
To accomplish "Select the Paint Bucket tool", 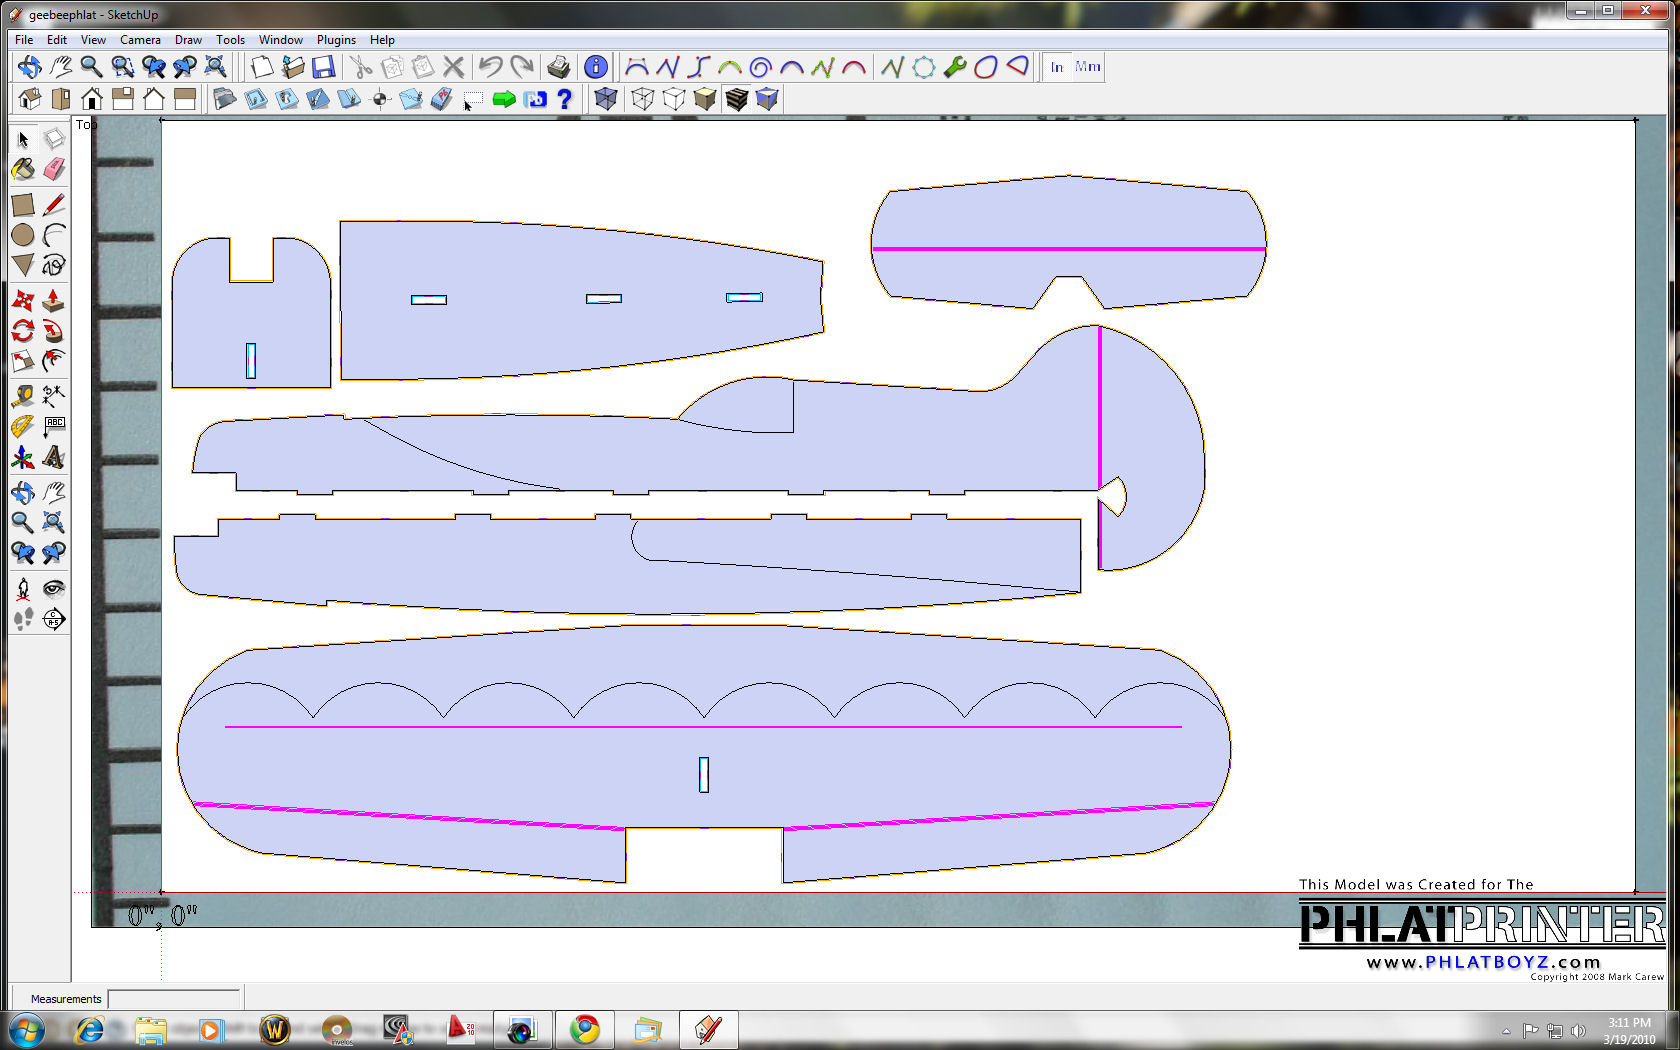I will [x=23, y=169].
